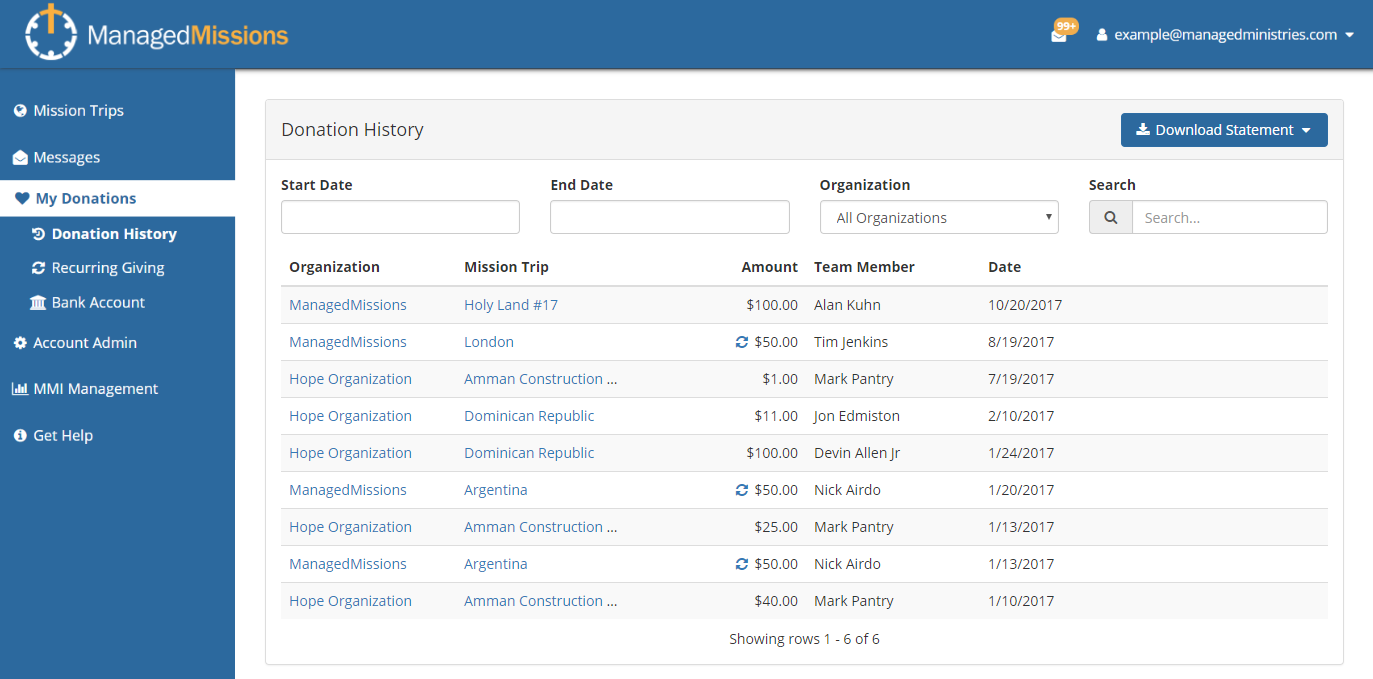Click the team member name Alan Kuhn
Image resolution: width=1373 pixels, height=679 pixels.
[847, 305]
